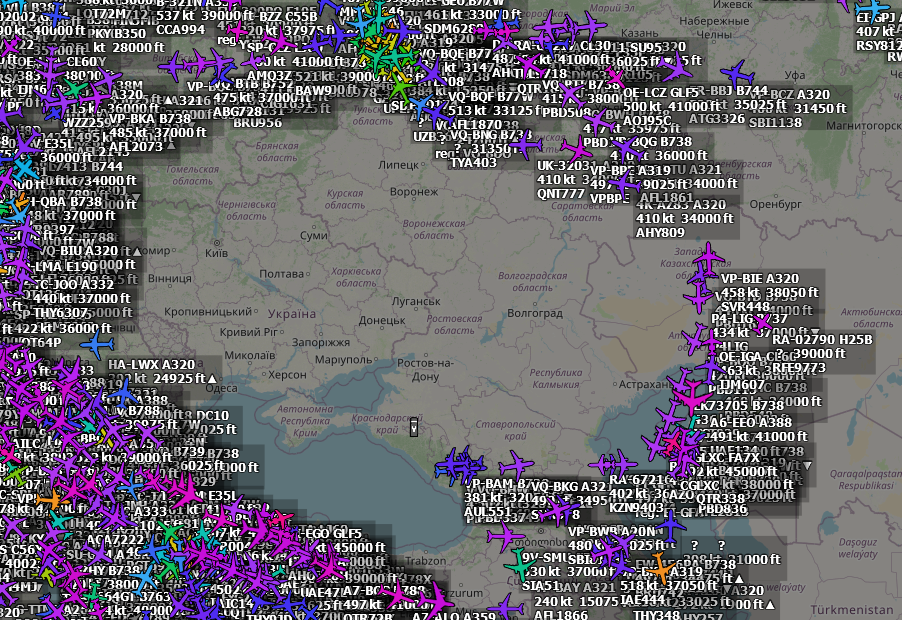Click the AFL1866 callsign label
Image resolution: width=902 pixels, height=620 pixels.
pyautogui.click(x=561, y=614)
